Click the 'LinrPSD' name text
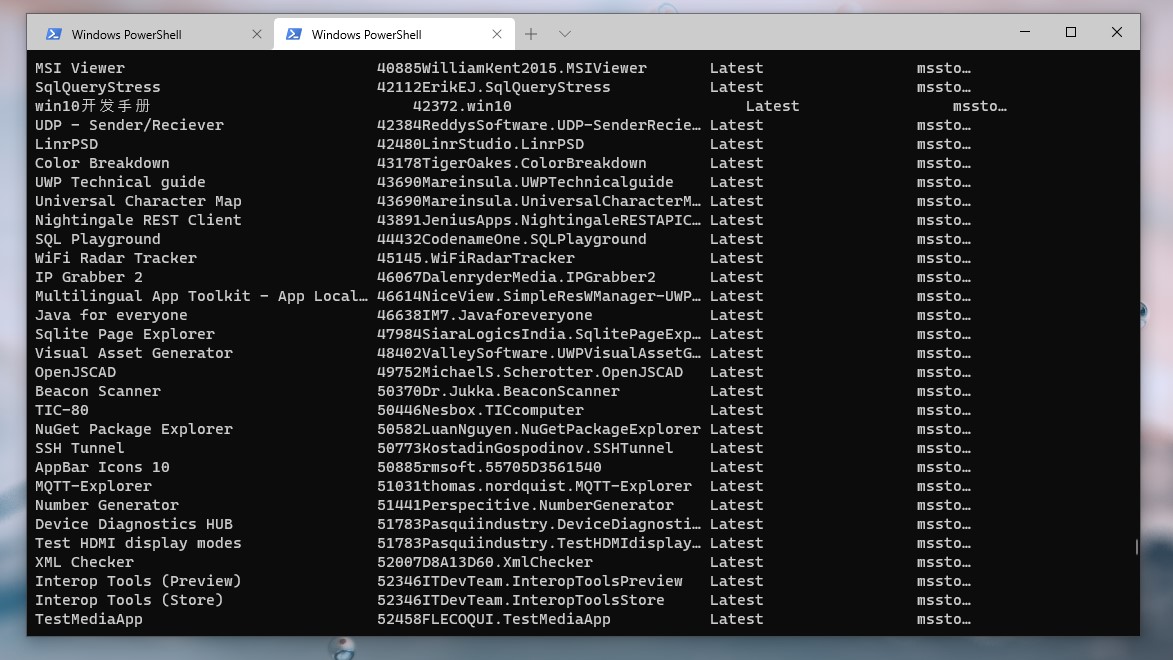 click(x=67, y=144)
